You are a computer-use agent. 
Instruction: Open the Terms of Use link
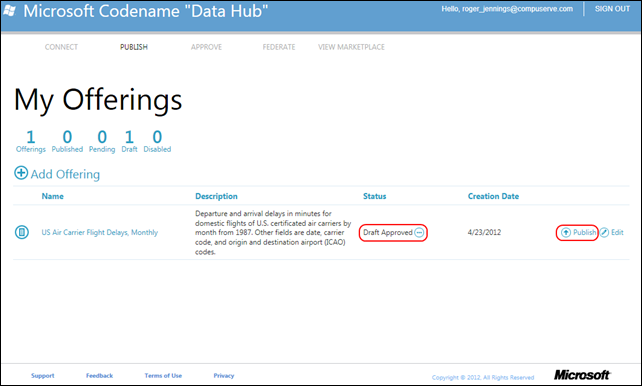point(163,376)
